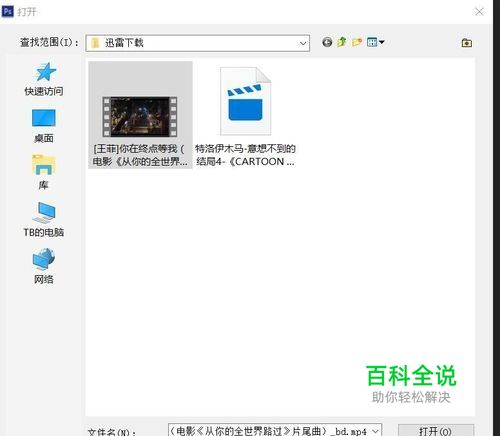Screen dimensions: 500x436
Task: Expand the 查找范围 folder dropdown
Action: tap(303, 43)
